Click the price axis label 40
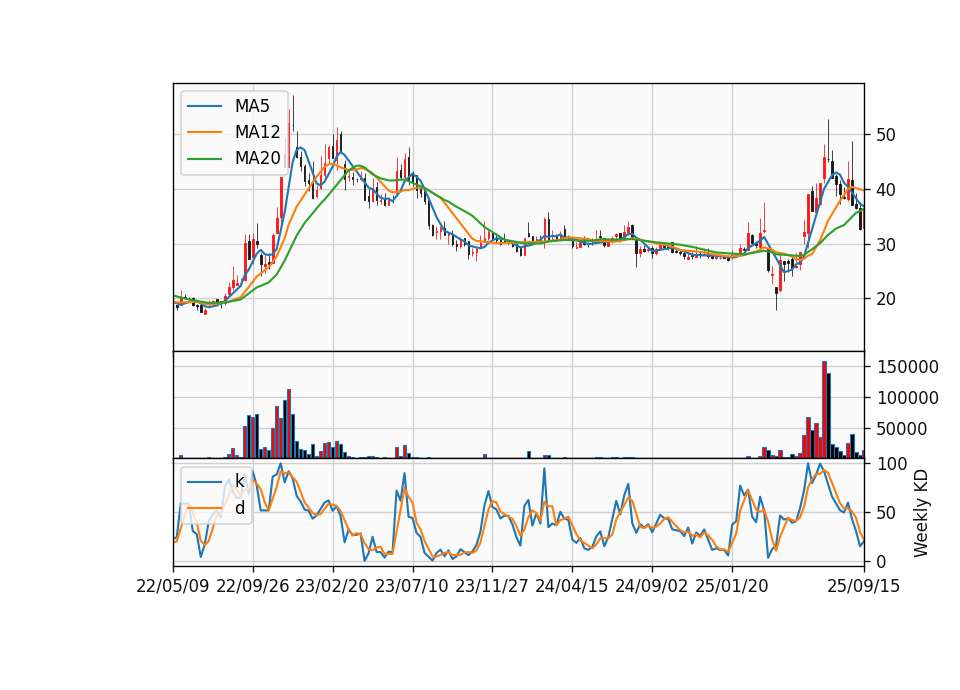 pos(886,190)
